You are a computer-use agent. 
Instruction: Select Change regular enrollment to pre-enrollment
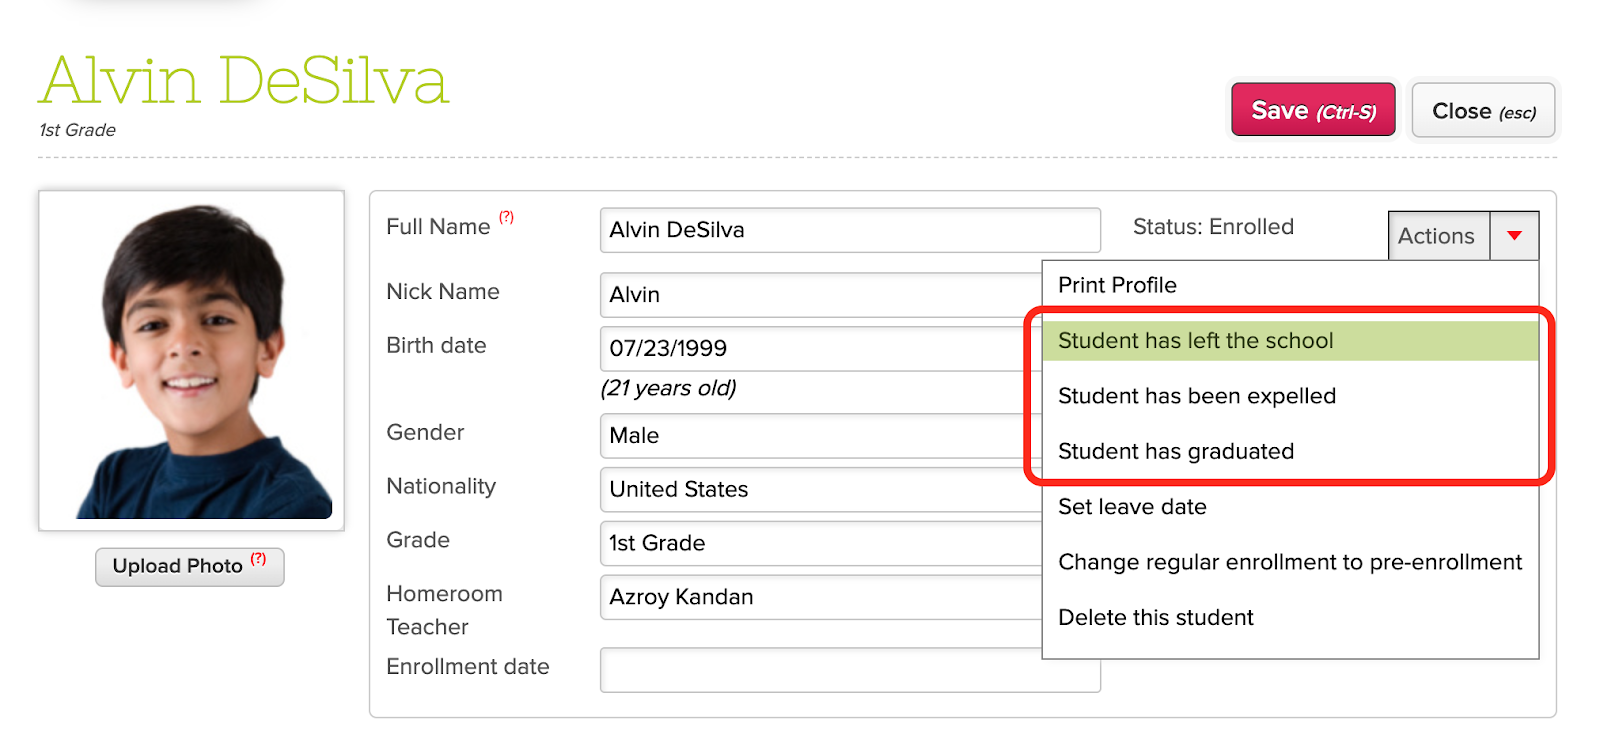pos(1289,562)
